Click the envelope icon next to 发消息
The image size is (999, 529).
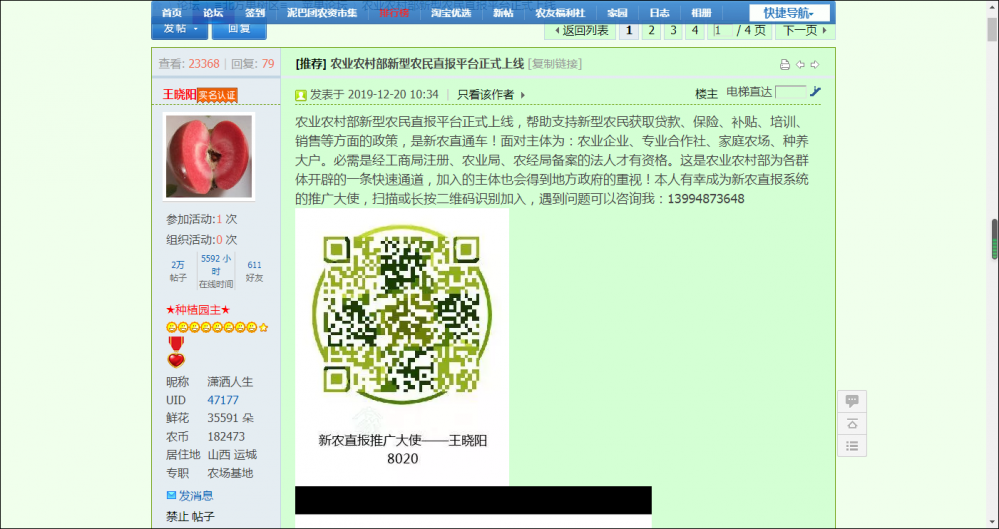point(171,495)
